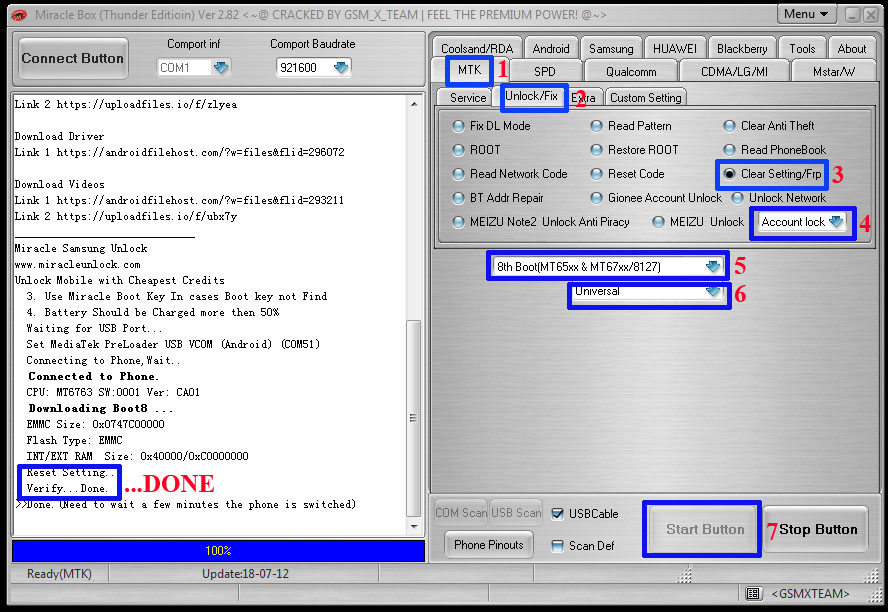Open the About tab

[851, 49]
